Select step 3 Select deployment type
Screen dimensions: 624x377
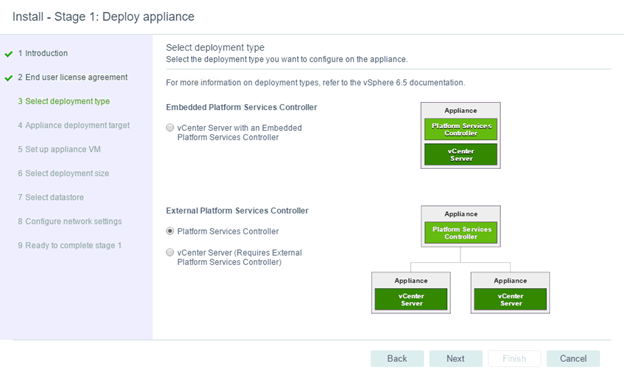64,101
